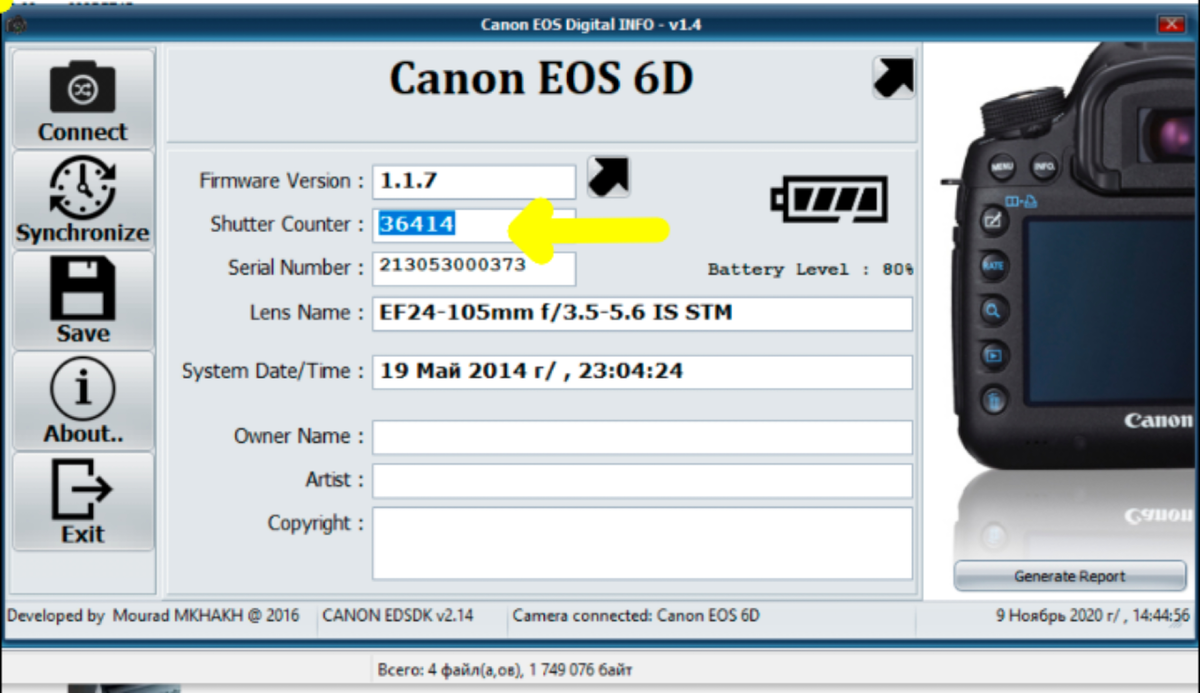Click 'CANON EDSDK v2.14' status entry

(398, 616)
